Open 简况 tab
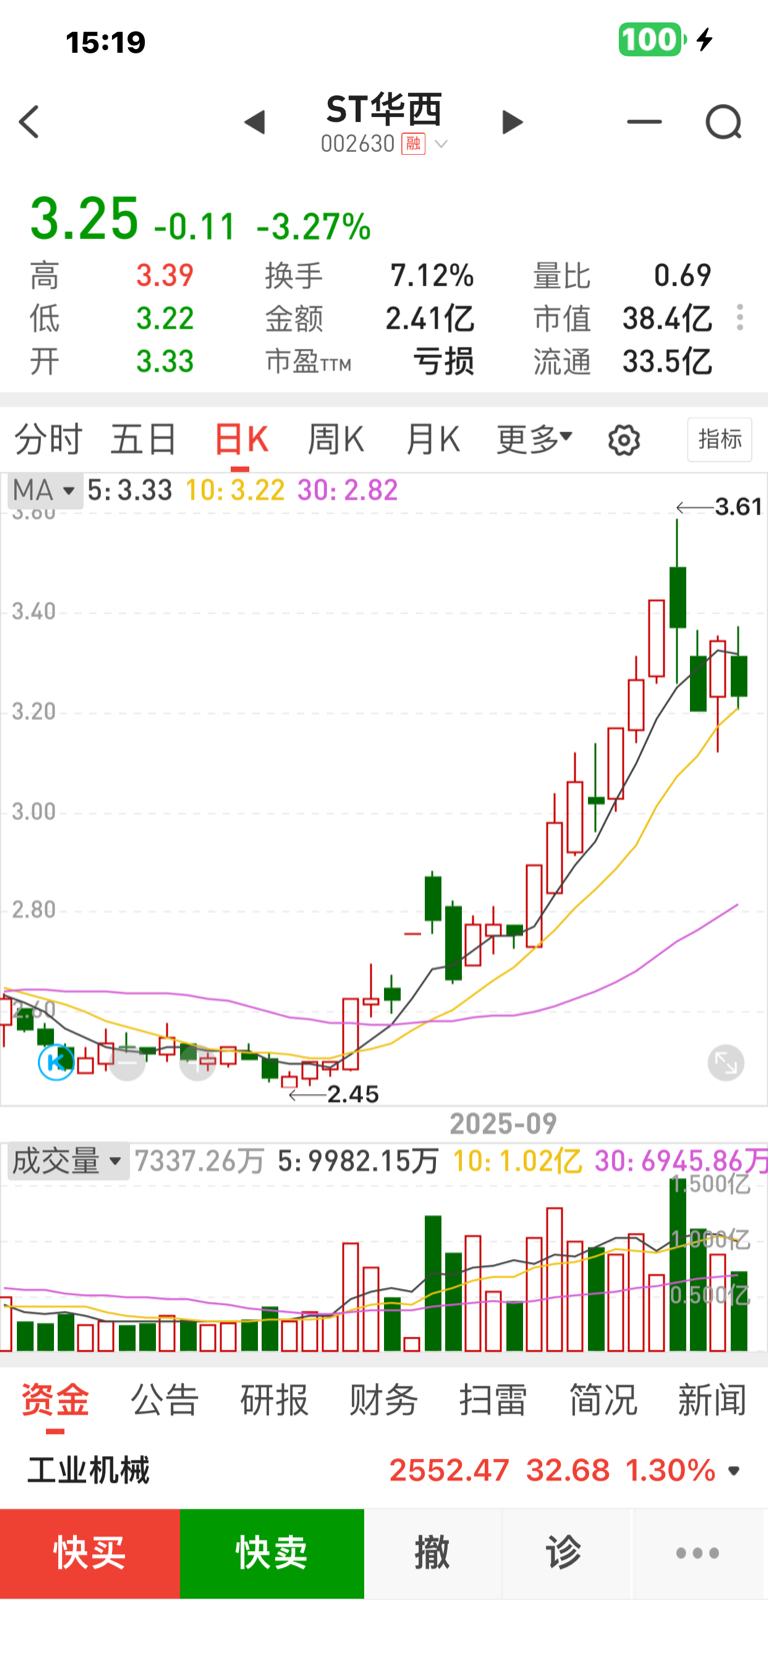 (x=603, y=1400)
